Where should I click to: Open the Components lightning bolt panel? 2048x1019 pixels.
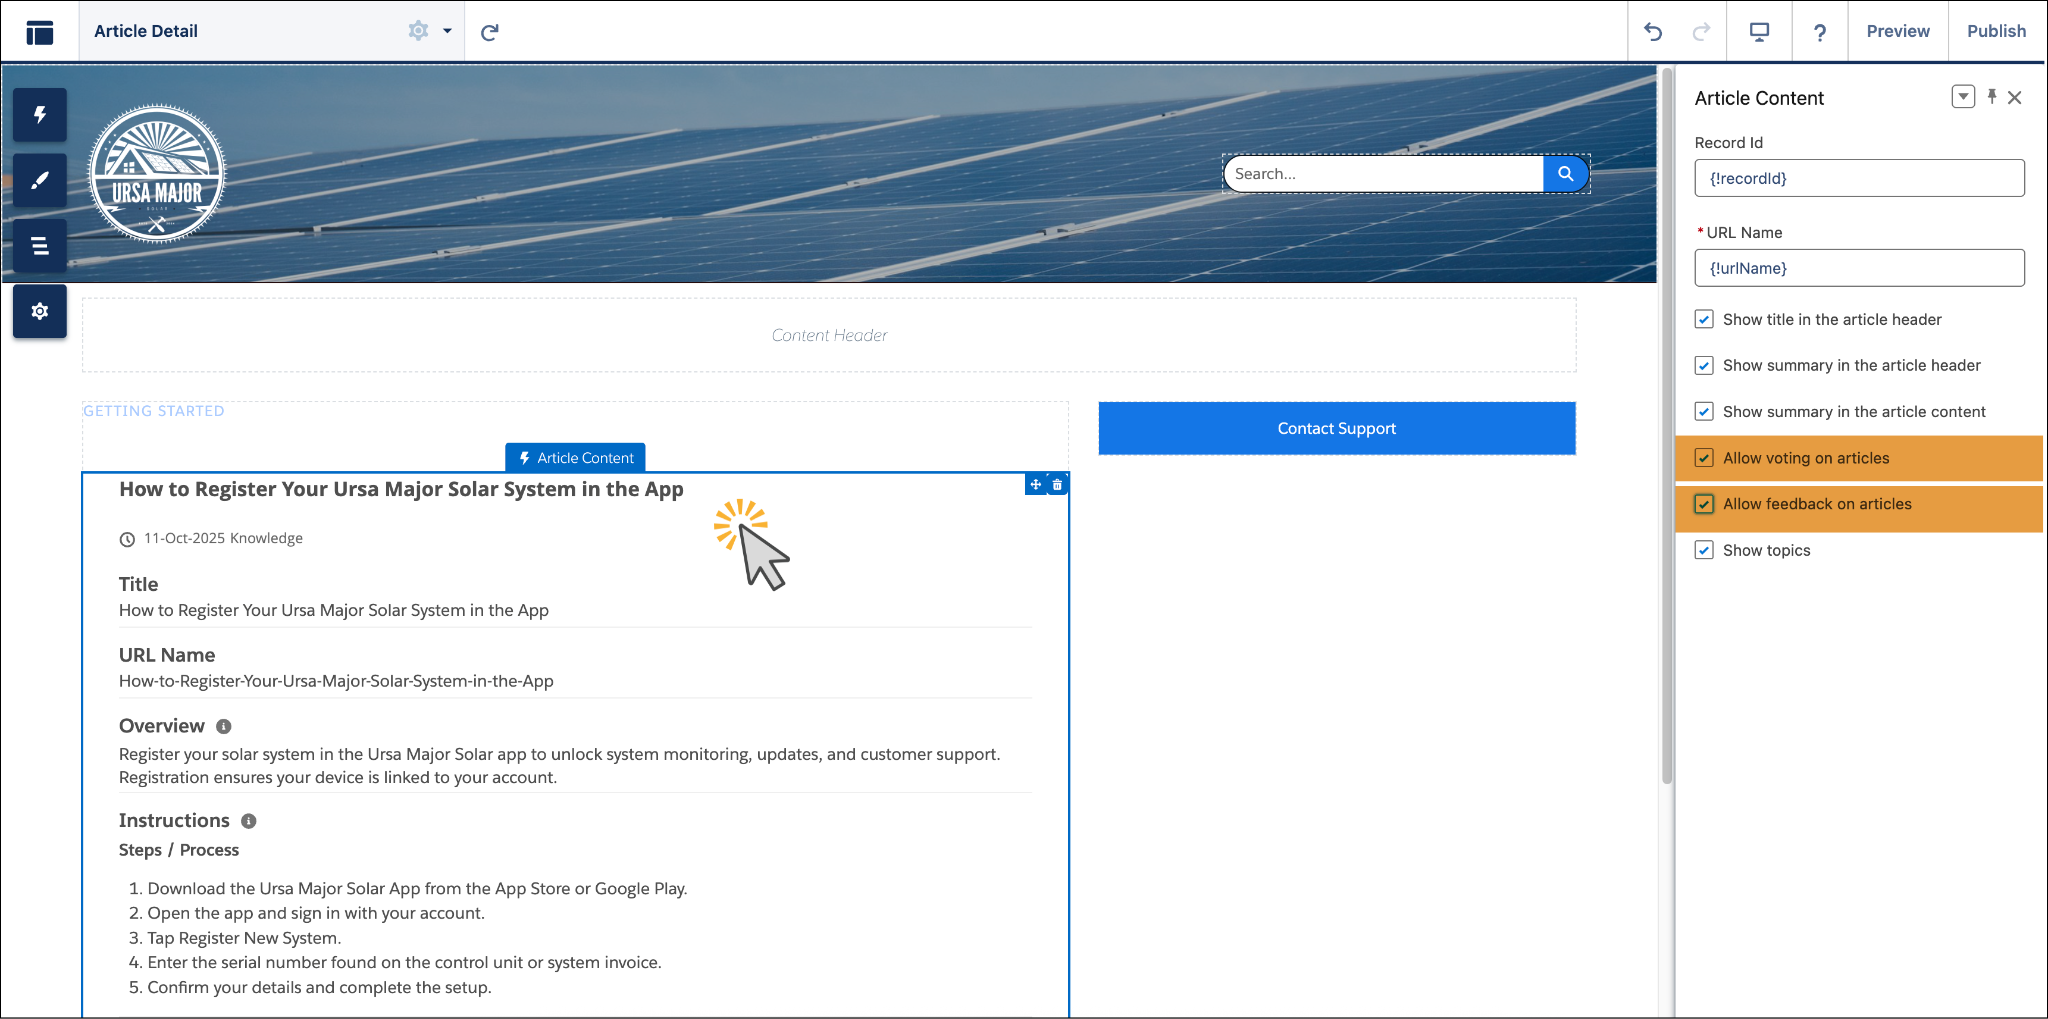coord(40,115)
